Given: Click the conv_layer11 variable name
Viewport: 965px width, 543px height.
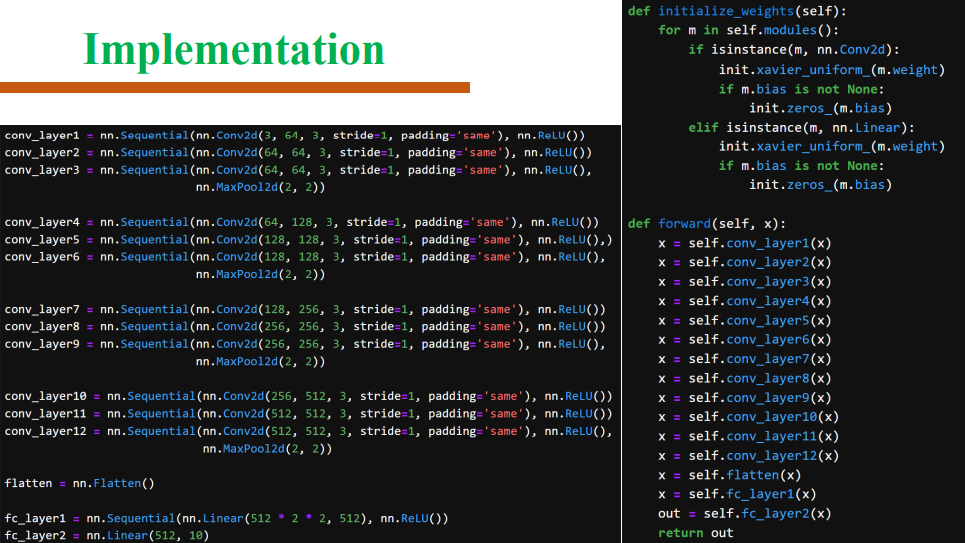Looking at the screenshot, I should (x=46, y=414).
